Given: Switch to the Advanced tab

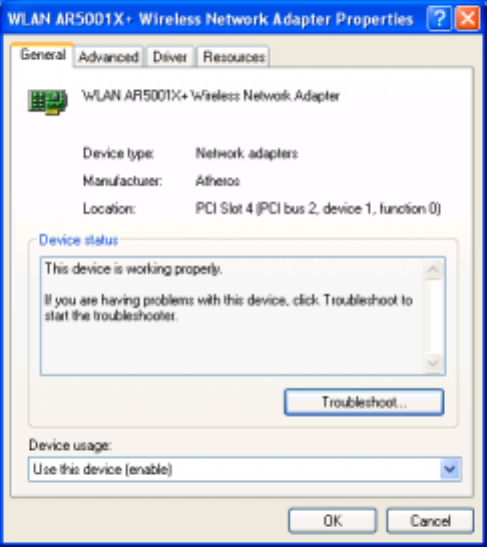Looking at the screenshot, I should (108, 57).
